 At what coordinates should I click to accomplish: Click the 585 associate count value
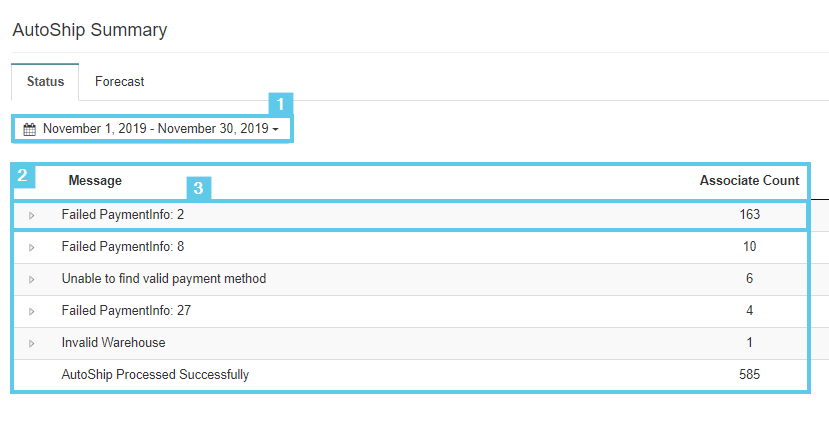coord(749,375)
